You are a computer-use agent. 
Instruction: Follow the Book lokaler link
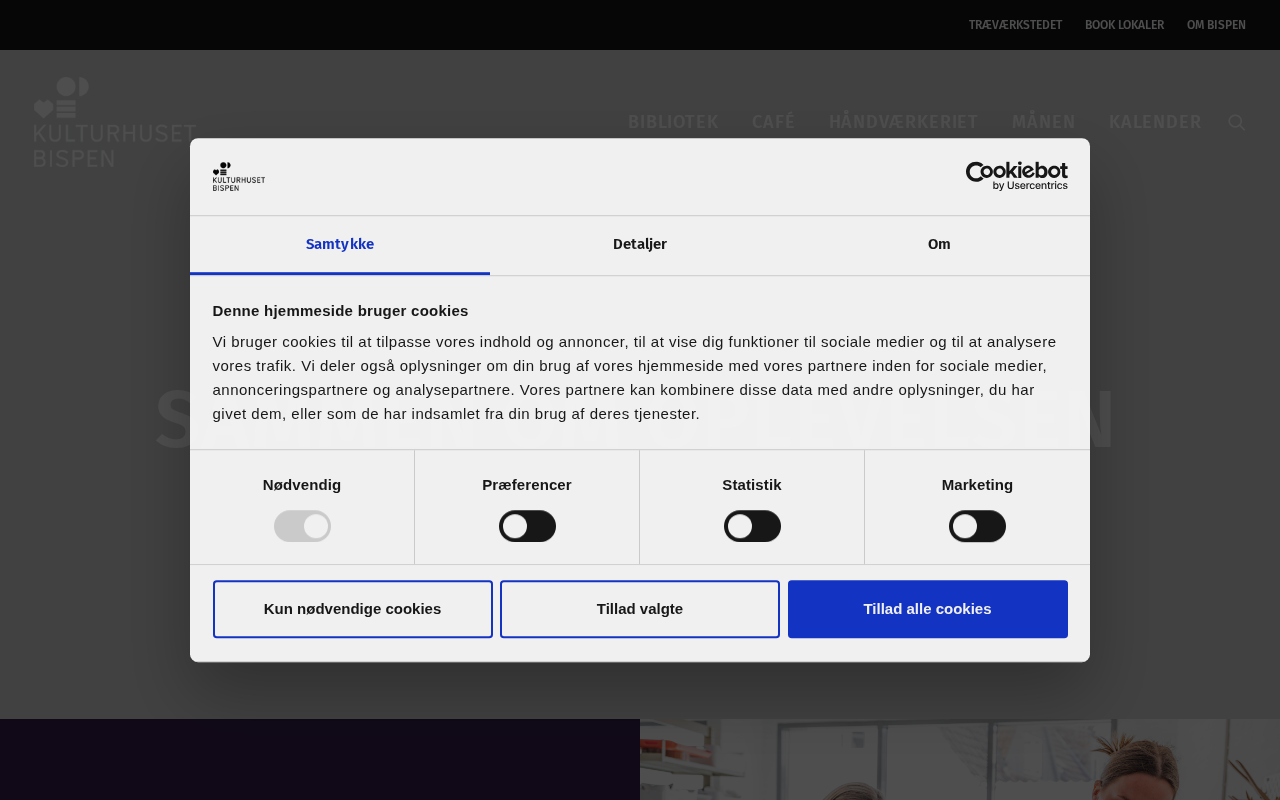tap(1124, 25)
